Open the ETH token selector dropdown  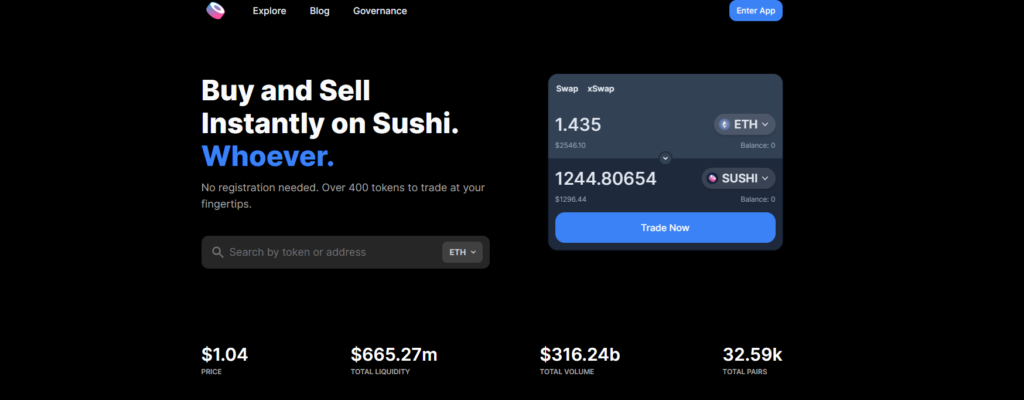[744, 124]
